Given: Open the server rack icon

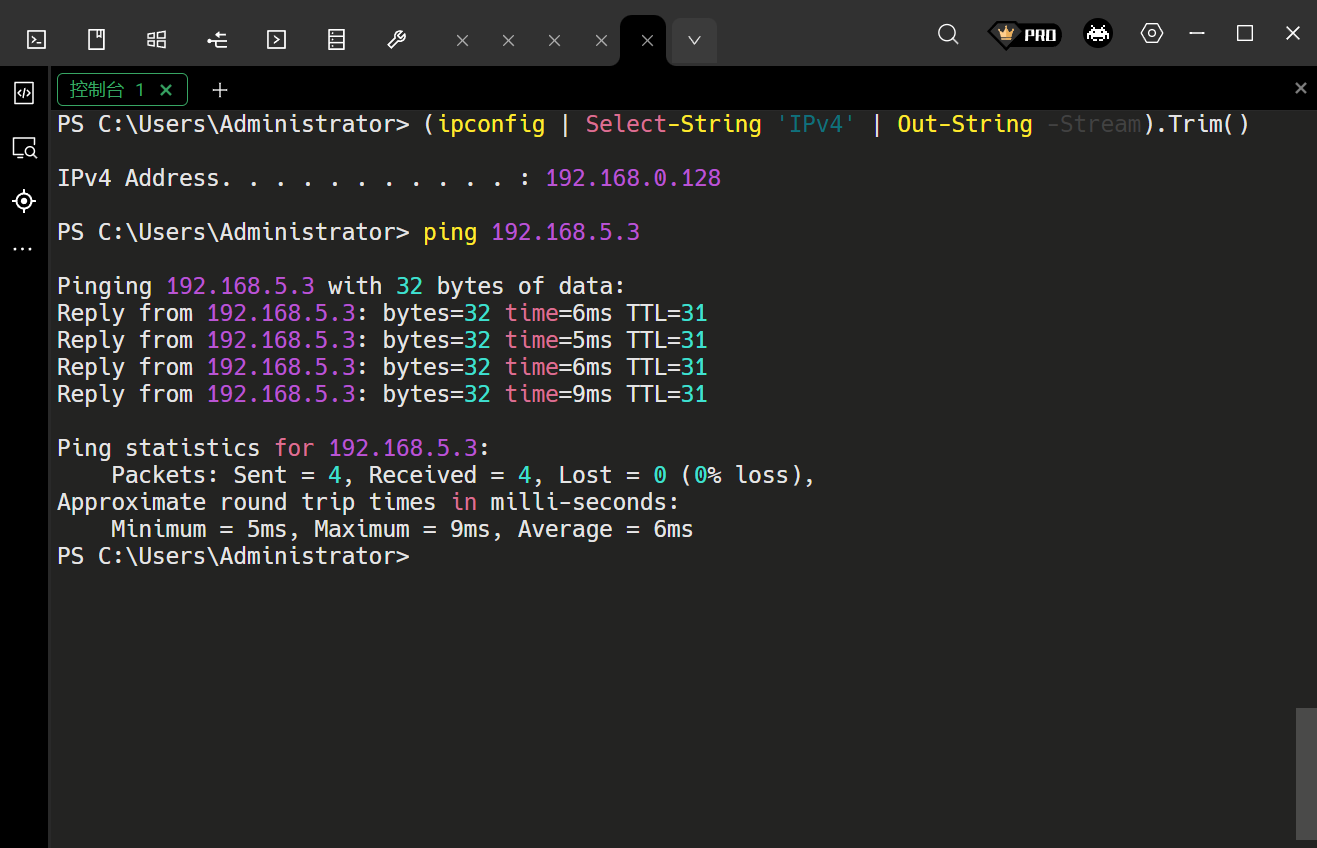Looking at the screenshot, I should pyautogui.click(x=336, y=40).
